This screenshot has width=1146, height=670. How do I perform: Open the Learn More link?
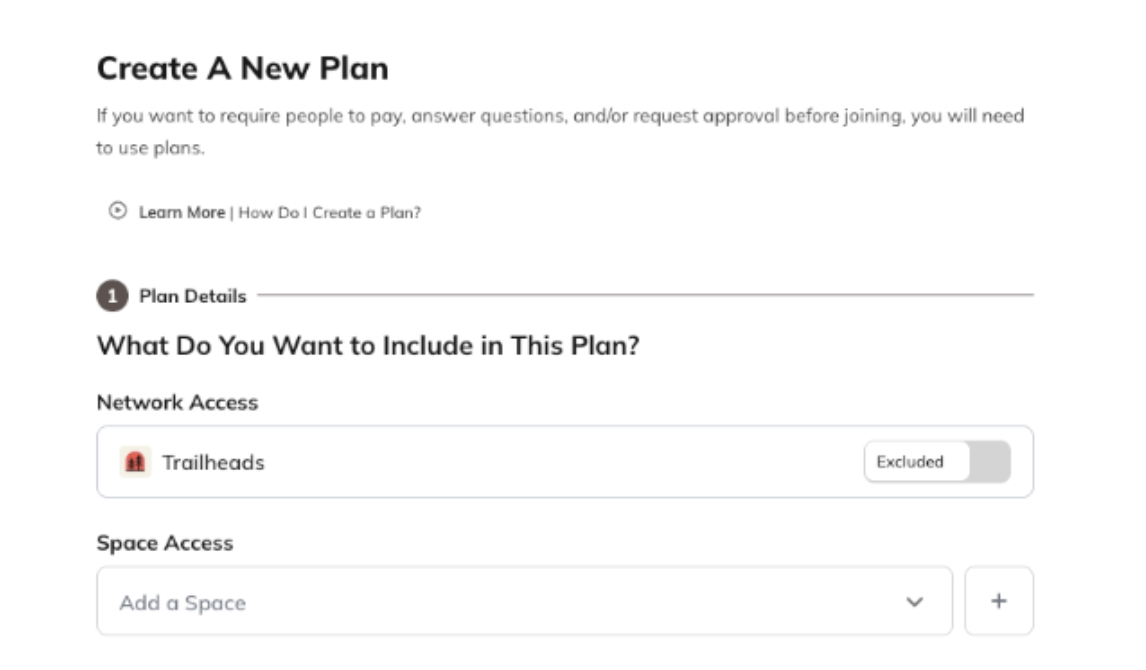(x=182, y=212)
